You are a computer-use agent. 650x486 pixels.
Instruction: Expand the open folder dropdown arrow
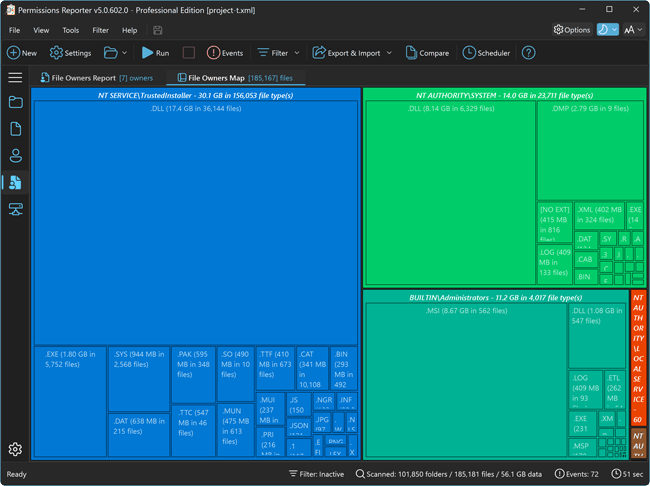pos(124,53)
